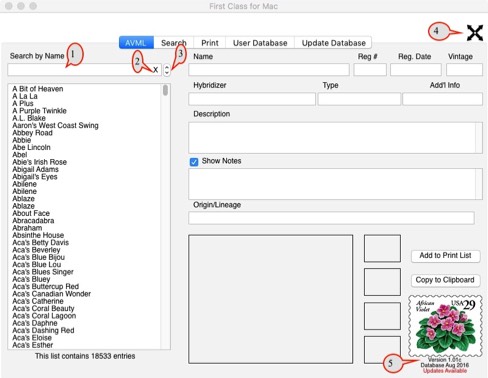Click the name list scrollbar thumb
The image size is (488, 378).
165,90
